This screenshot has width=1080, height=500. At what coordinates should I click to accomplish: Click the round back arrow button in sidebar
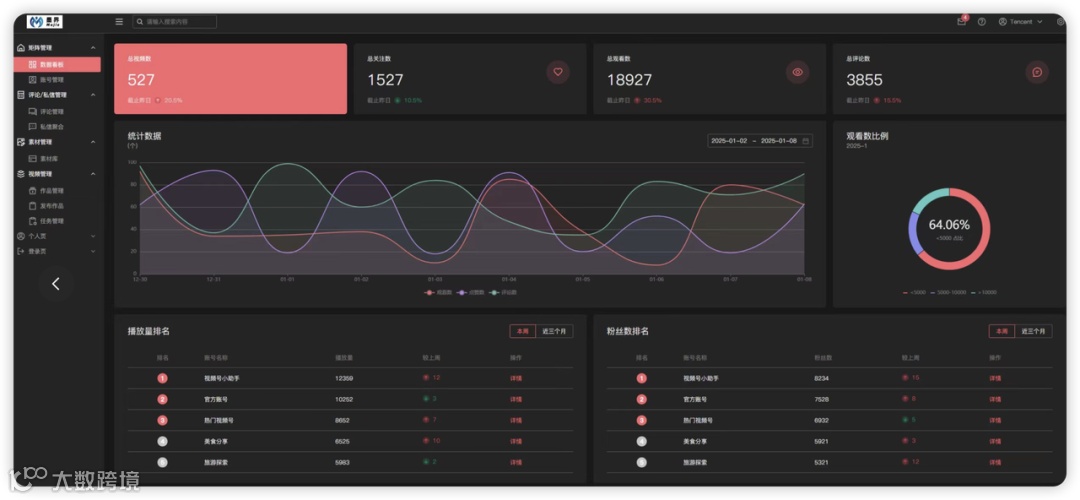[56, 284]
